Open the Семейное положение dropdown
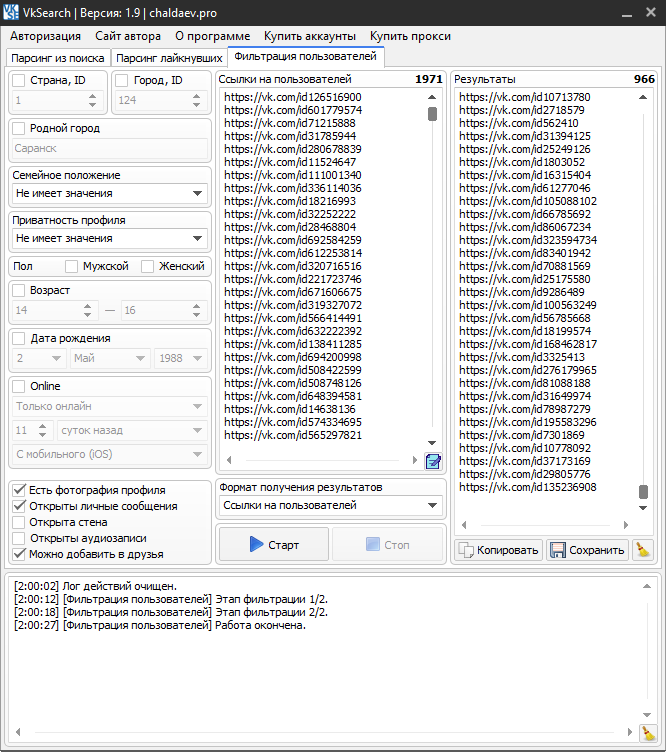 point(109,193)
